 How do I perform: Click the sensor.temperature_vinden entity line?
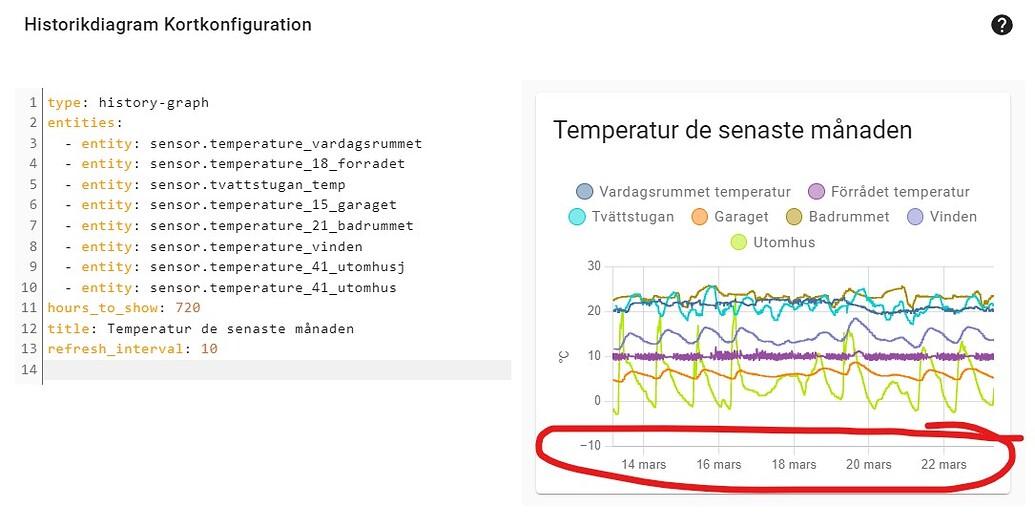(x=255, y=246)
